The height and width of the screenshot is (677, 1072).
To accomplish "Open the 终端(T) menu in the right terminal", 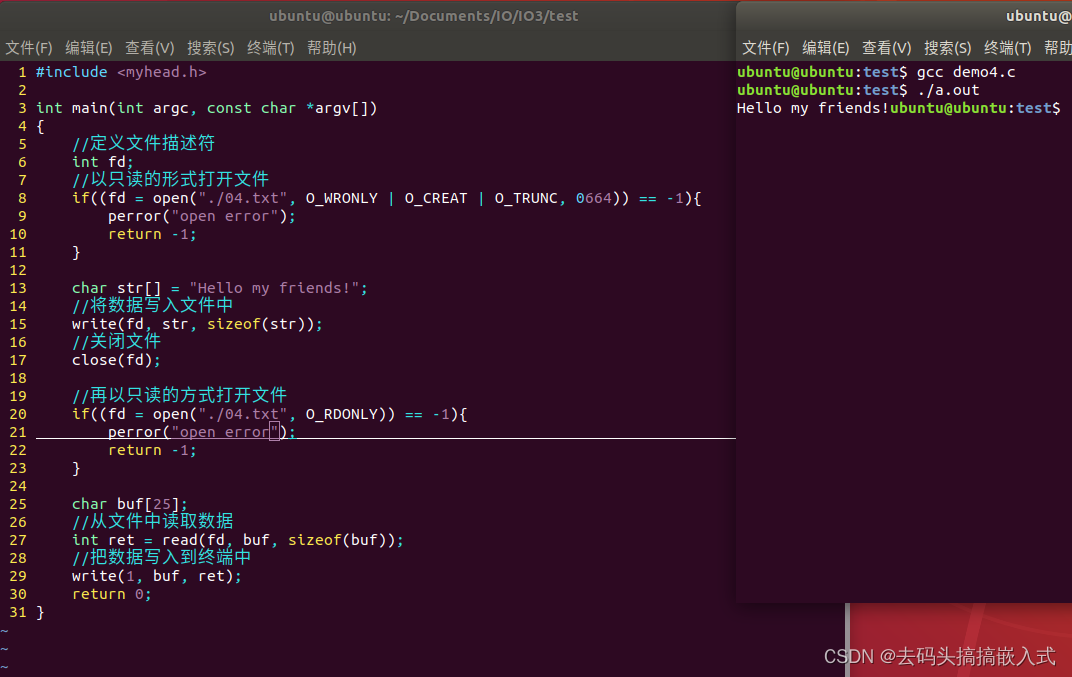I will [x=1007, y=47].
